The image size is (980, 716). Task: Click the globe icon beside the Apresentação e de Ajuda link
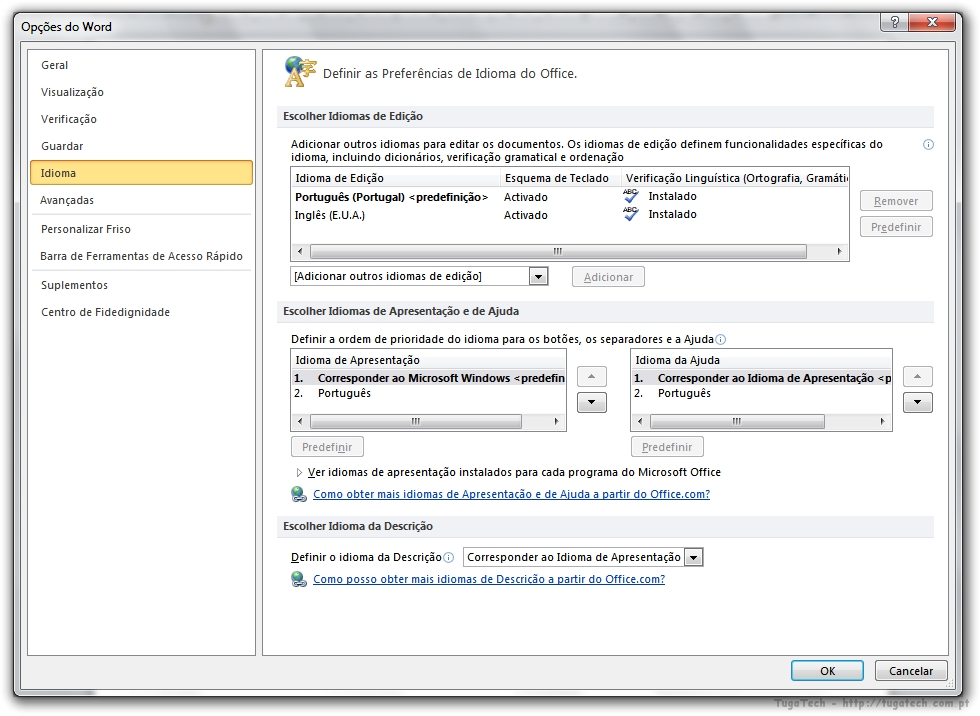[x=299, y=494]
